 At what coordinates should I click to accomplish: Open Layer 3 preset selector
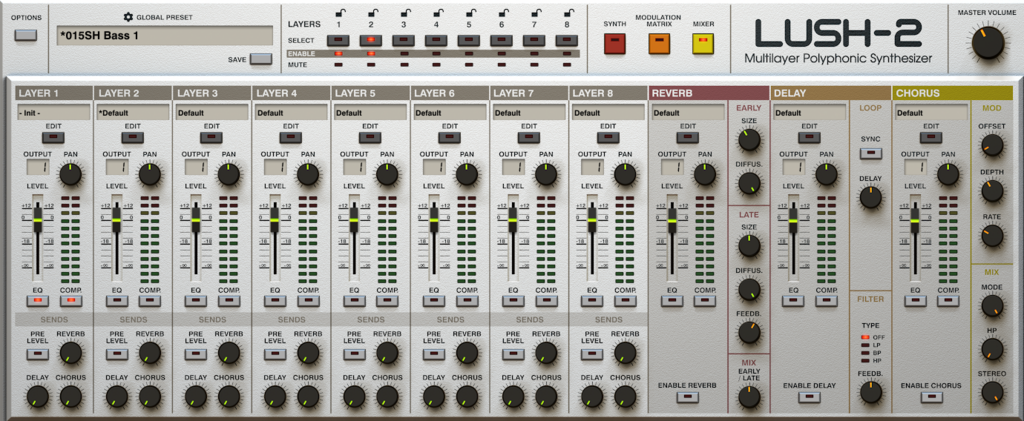pyautogui.click(x=212, y=112)
